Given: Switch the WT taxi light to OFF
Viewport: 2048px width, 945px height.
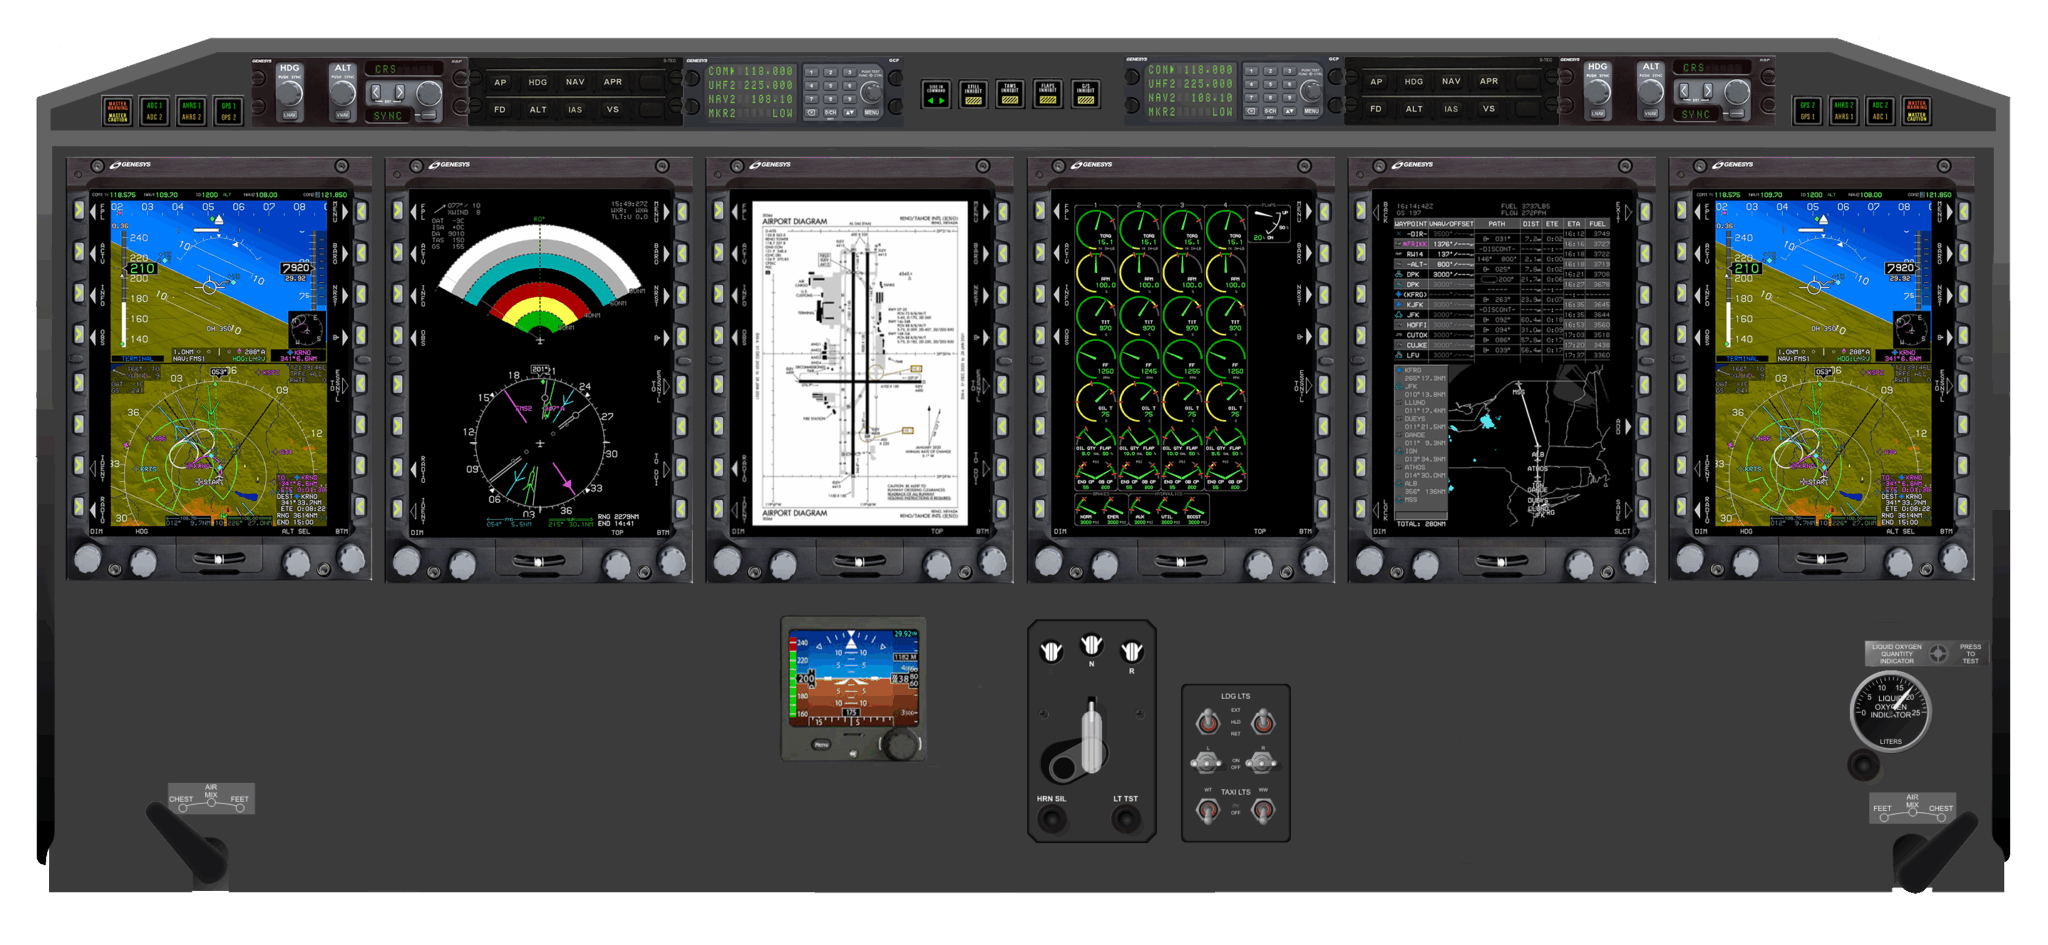Looking at the screenshot, I should click(1208, 812).
